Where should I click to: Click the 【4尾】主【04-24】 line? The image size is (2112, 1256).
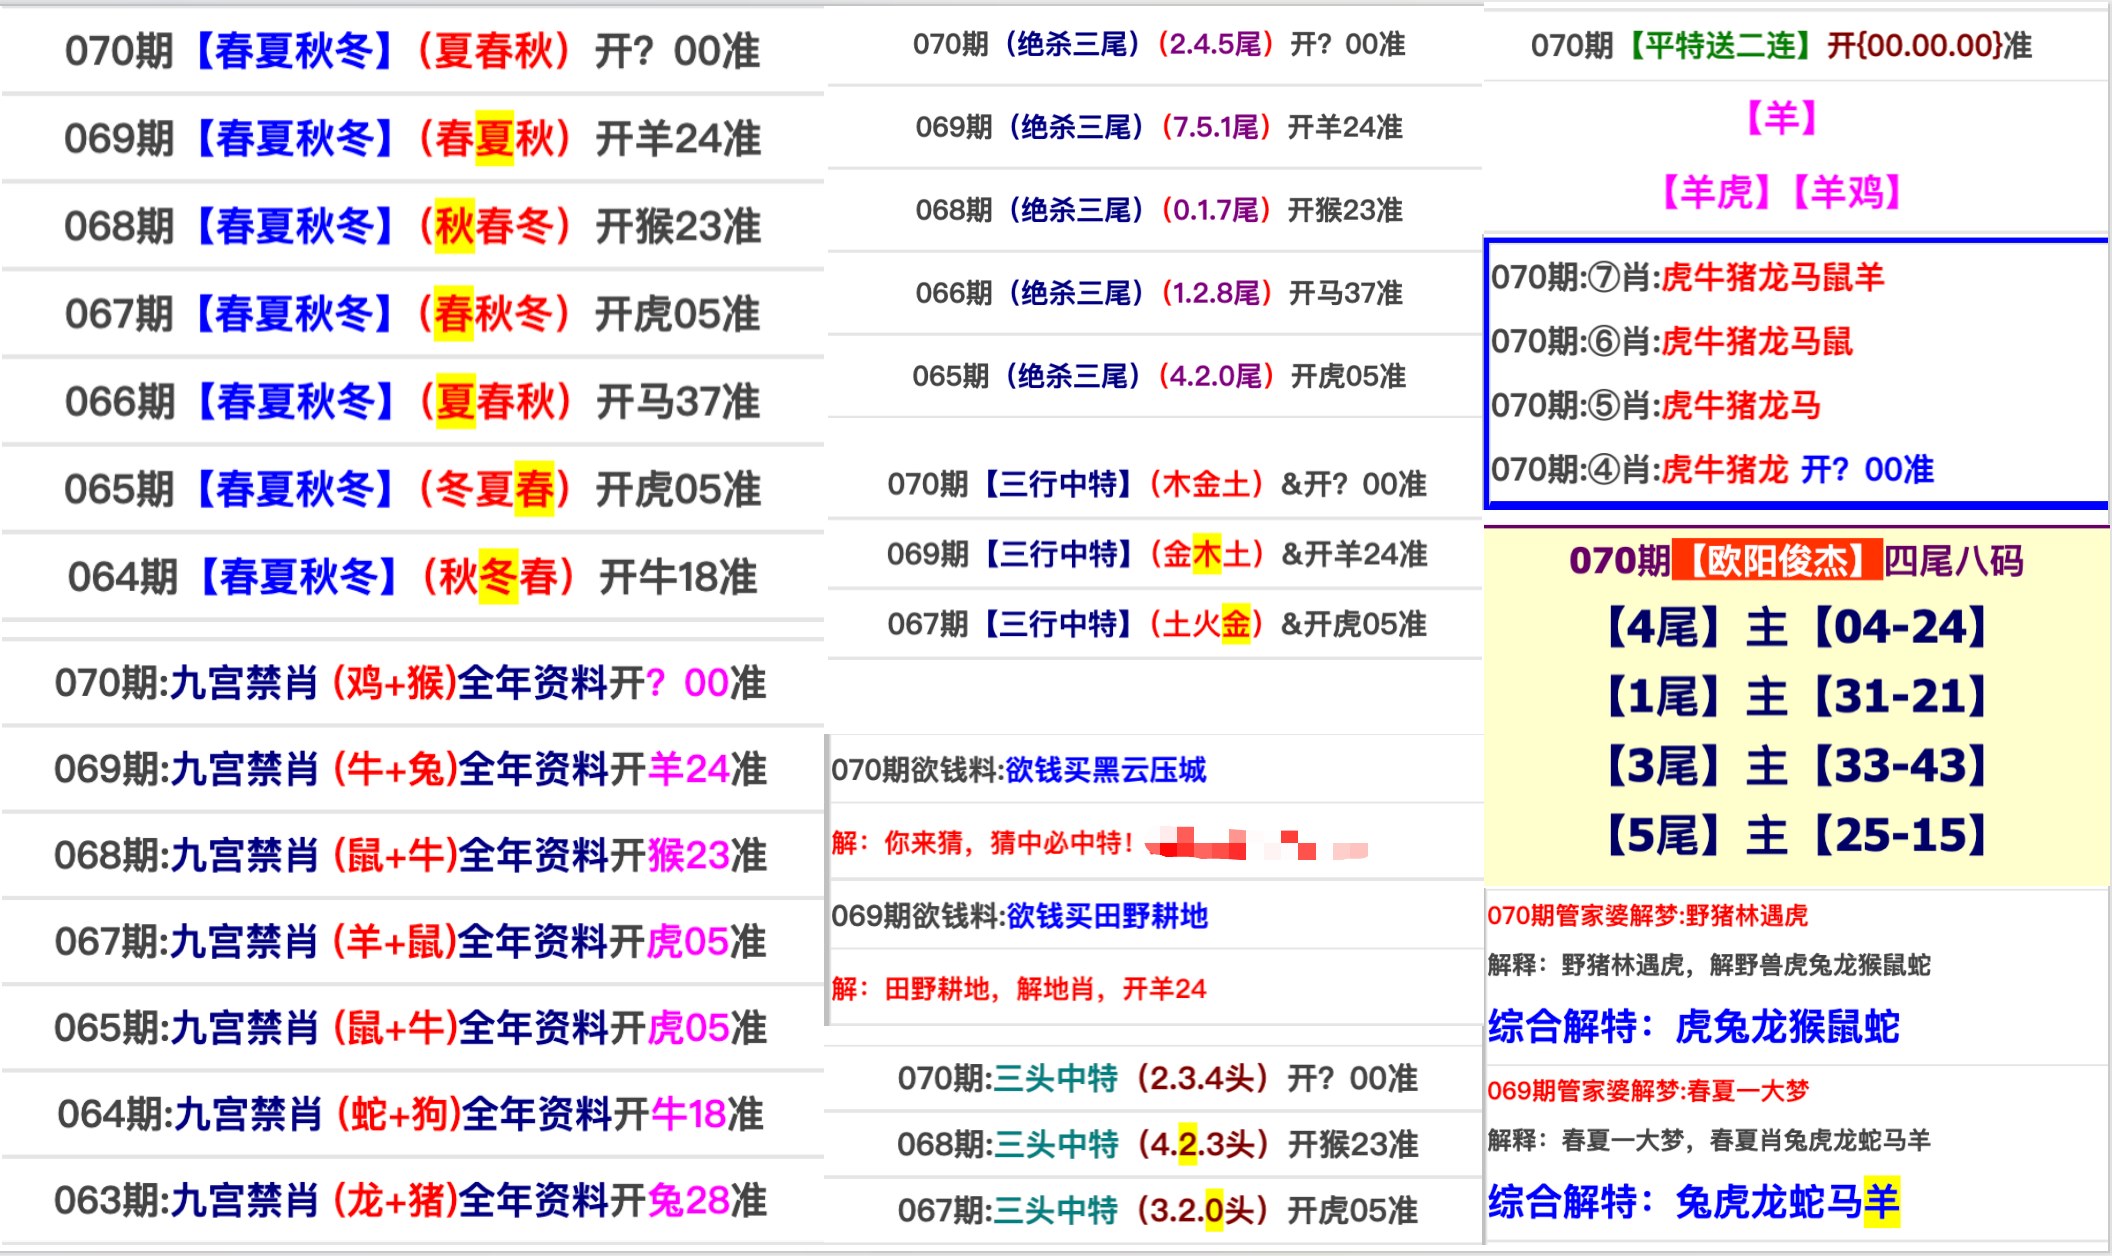pyautogui.click(x=1796, y=627)
